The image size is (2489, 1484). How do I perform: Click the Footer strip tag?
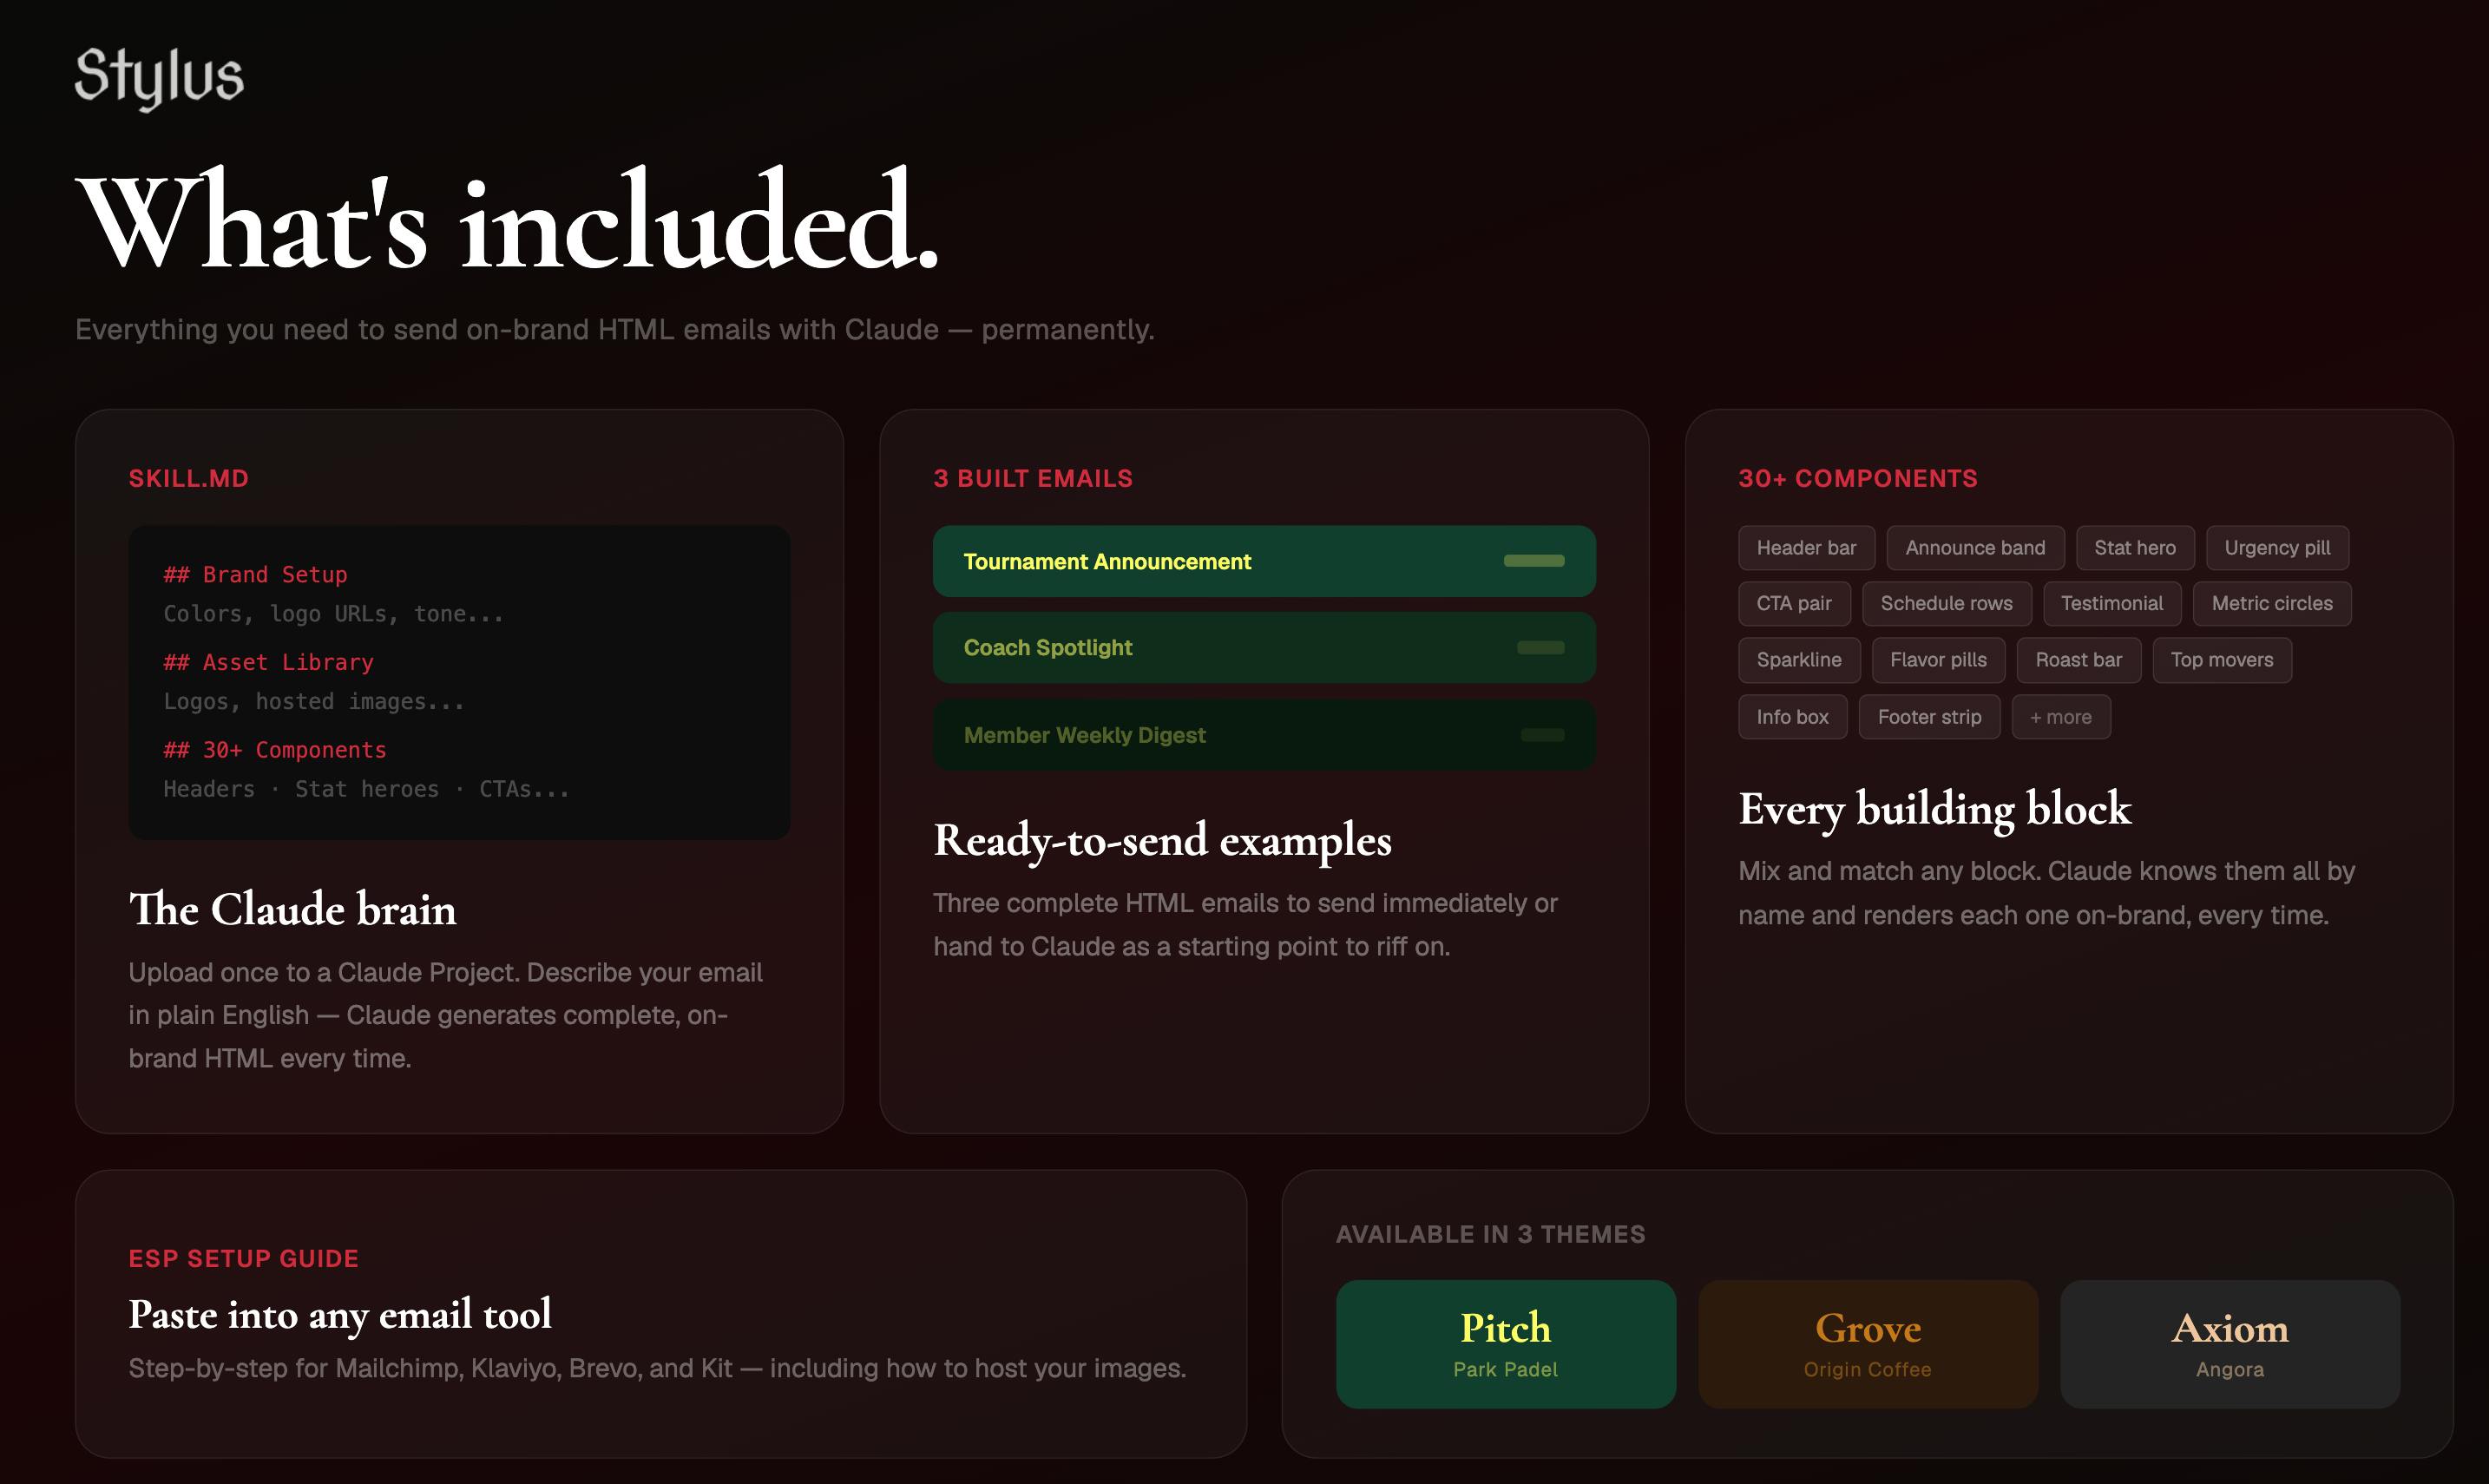coord(1929,717)
